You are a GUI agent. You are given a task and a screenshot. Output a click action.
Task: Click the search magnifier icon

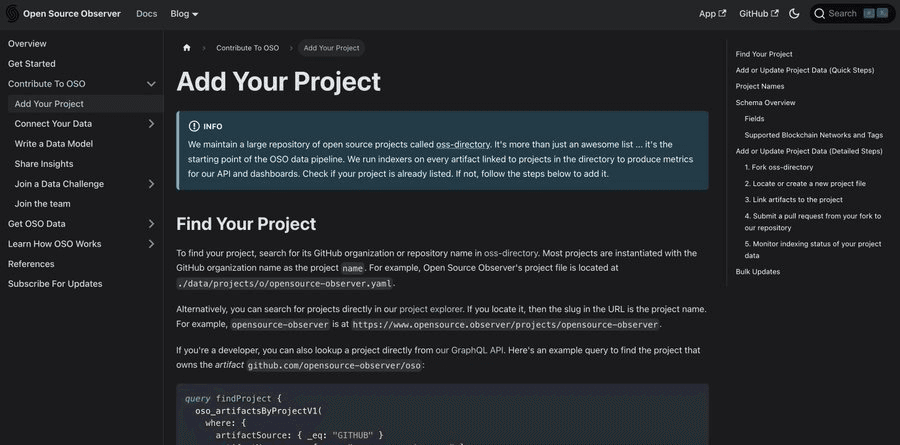820,14
